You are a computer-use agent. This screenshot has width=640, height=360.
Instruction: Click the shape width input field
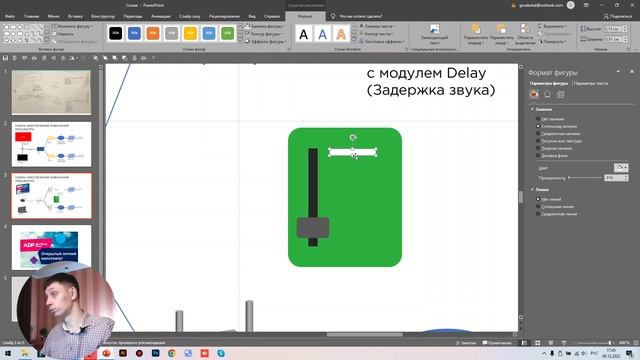coord(613,39)
